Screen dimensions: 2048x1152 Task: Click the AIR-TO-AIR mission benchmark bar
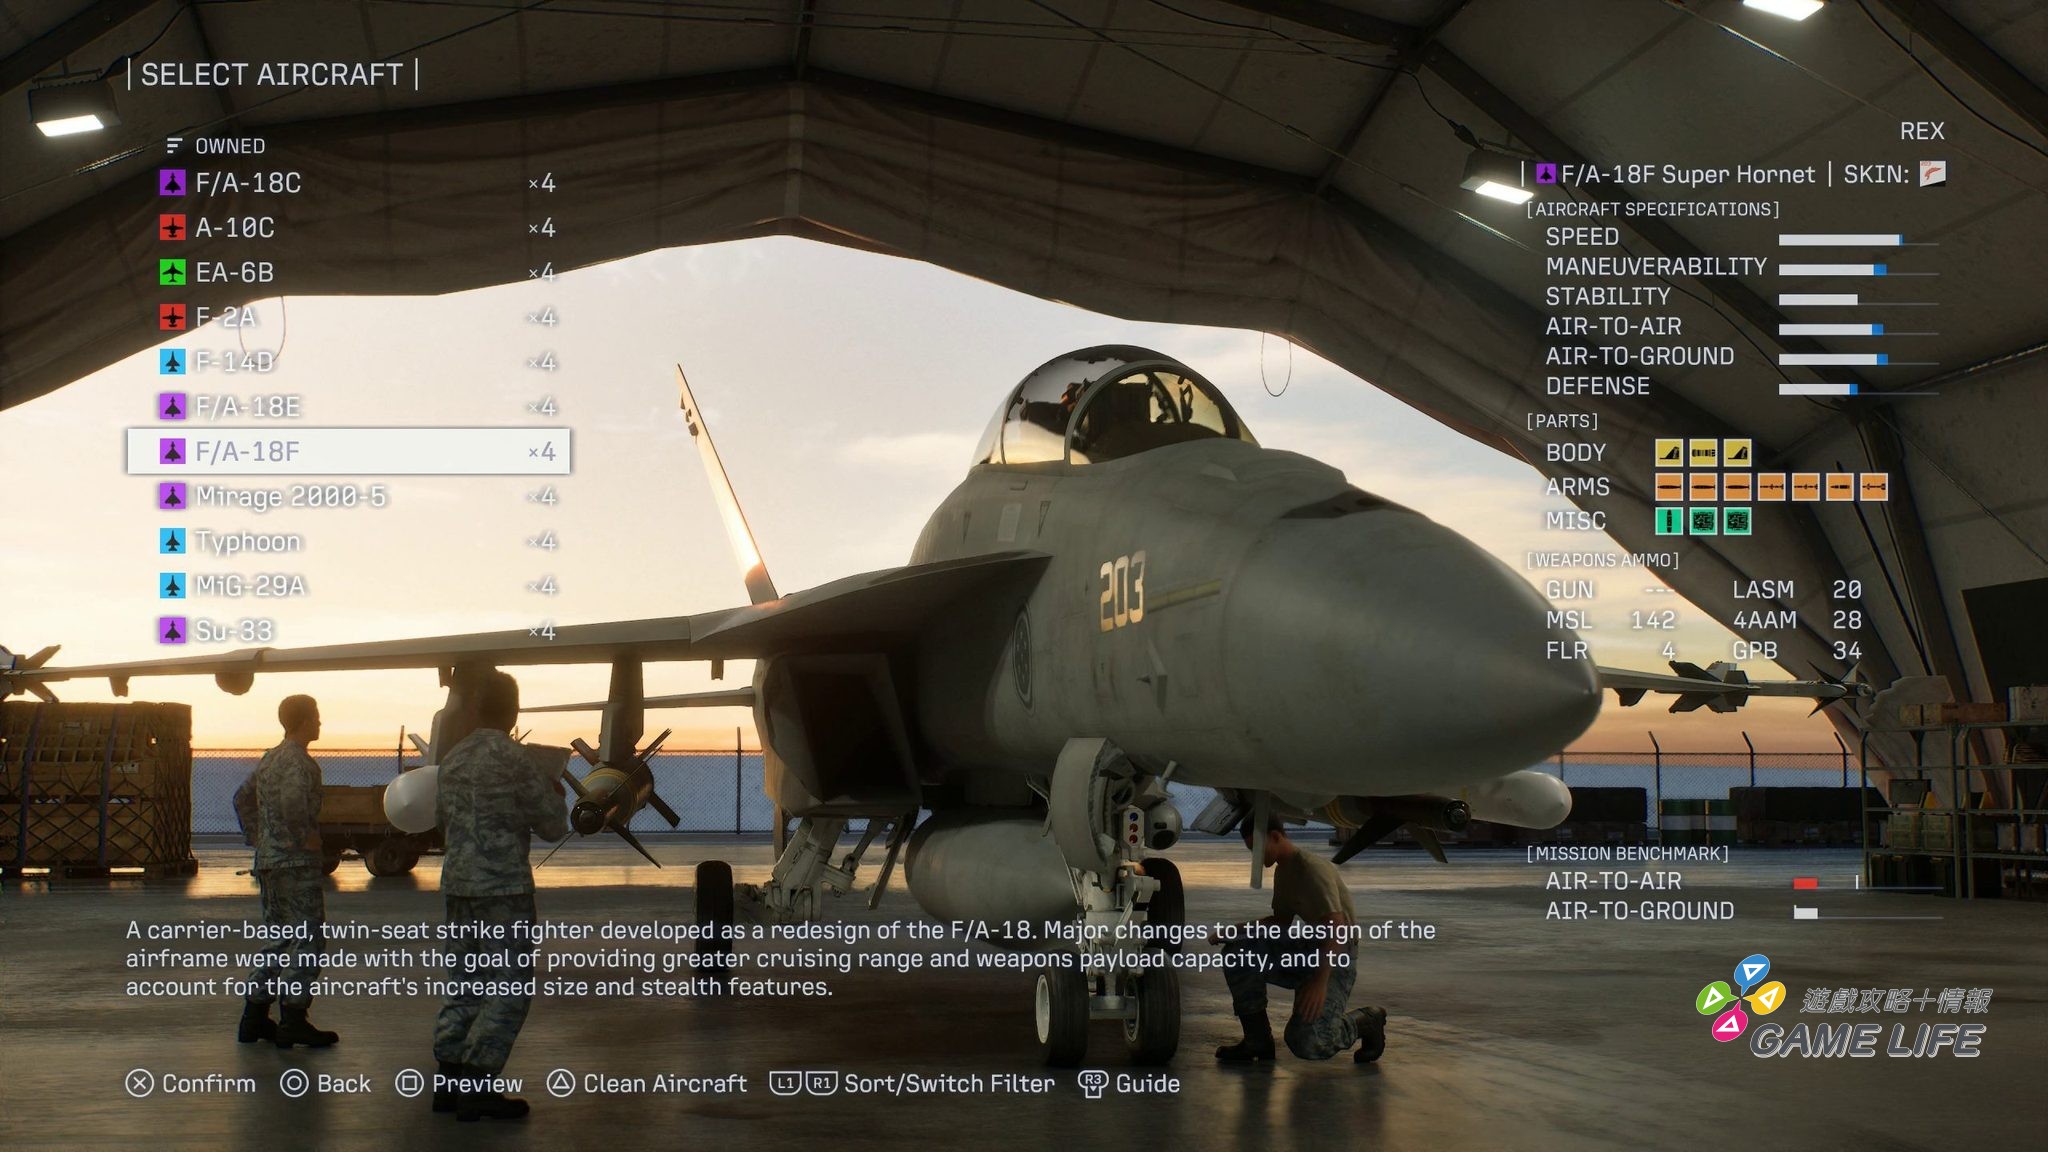pos(1868,884)
